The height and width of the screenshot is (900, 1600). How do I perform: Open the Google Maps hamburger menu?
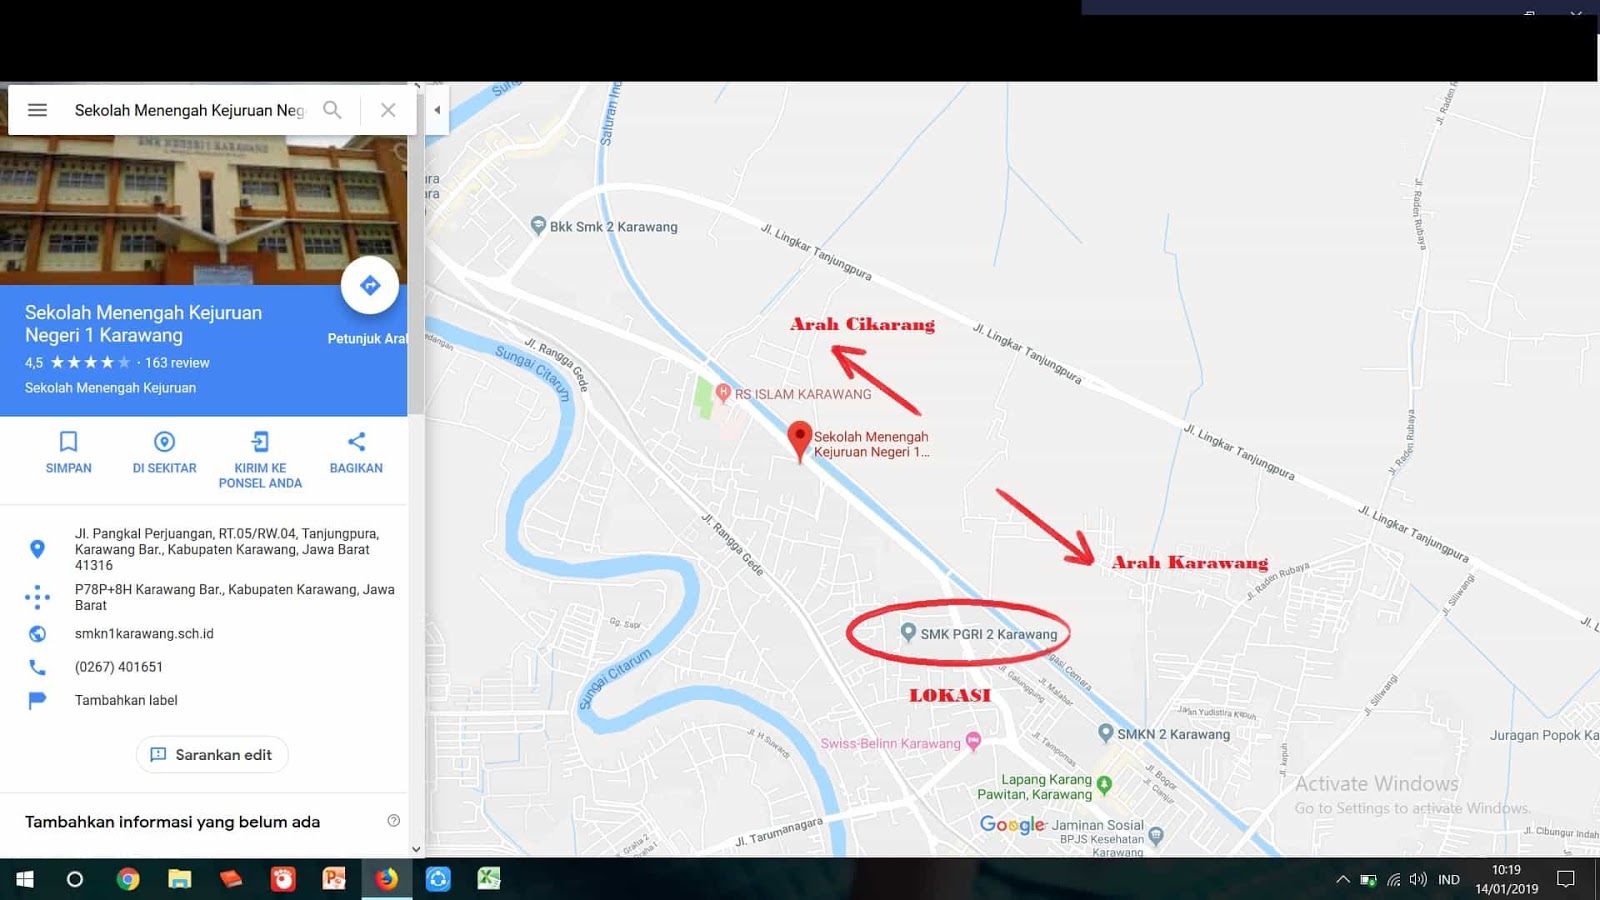point(37,110)
